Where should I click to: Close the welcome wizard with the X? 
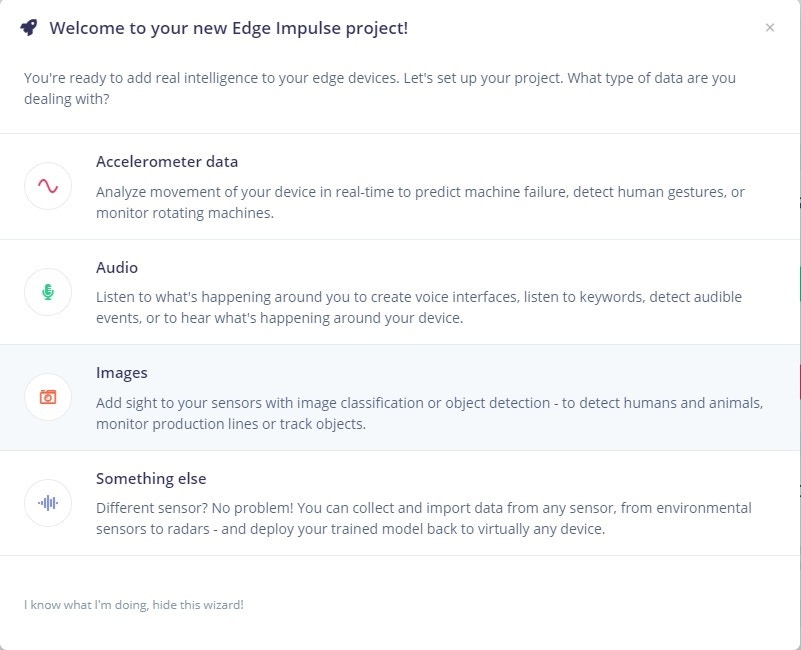coord(769,28)
